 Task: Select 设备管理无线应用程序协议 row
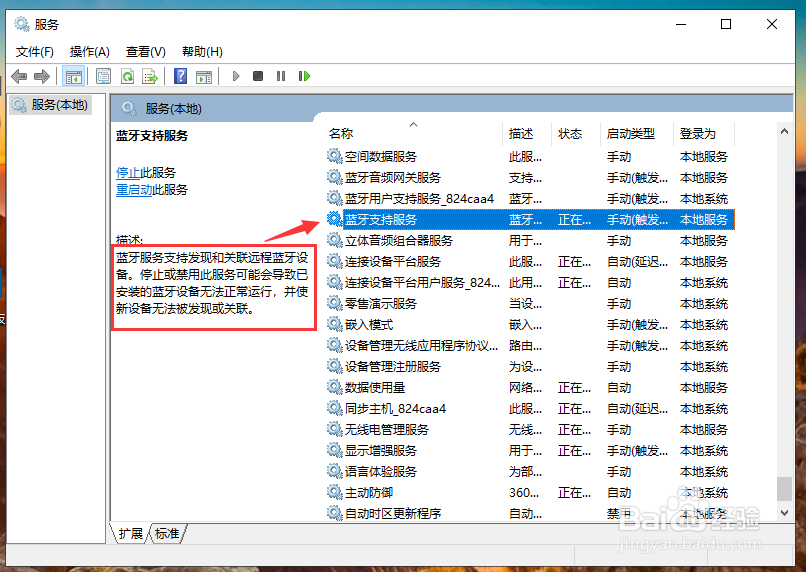point(530,346)
